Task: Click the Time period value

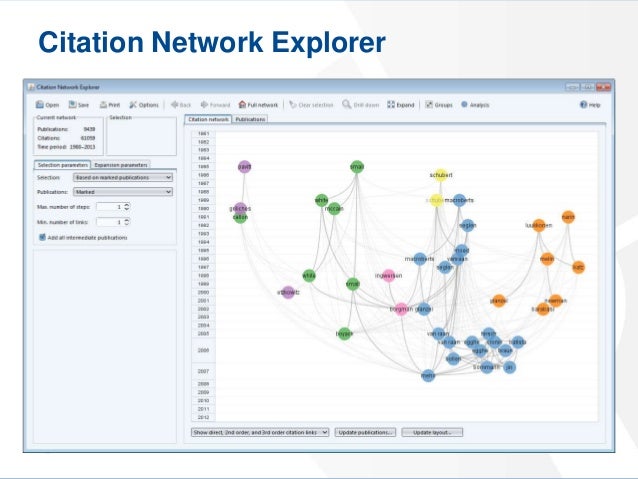Action: tap(82, 147)
